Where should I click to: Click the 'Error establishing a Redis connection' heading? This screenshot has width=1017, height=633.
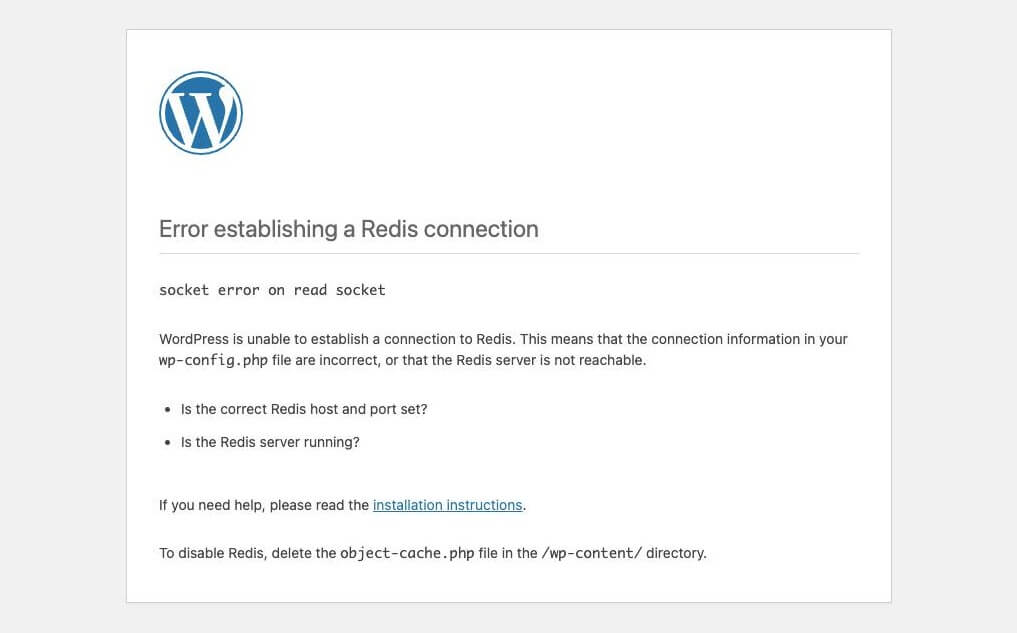click(349, 229)
